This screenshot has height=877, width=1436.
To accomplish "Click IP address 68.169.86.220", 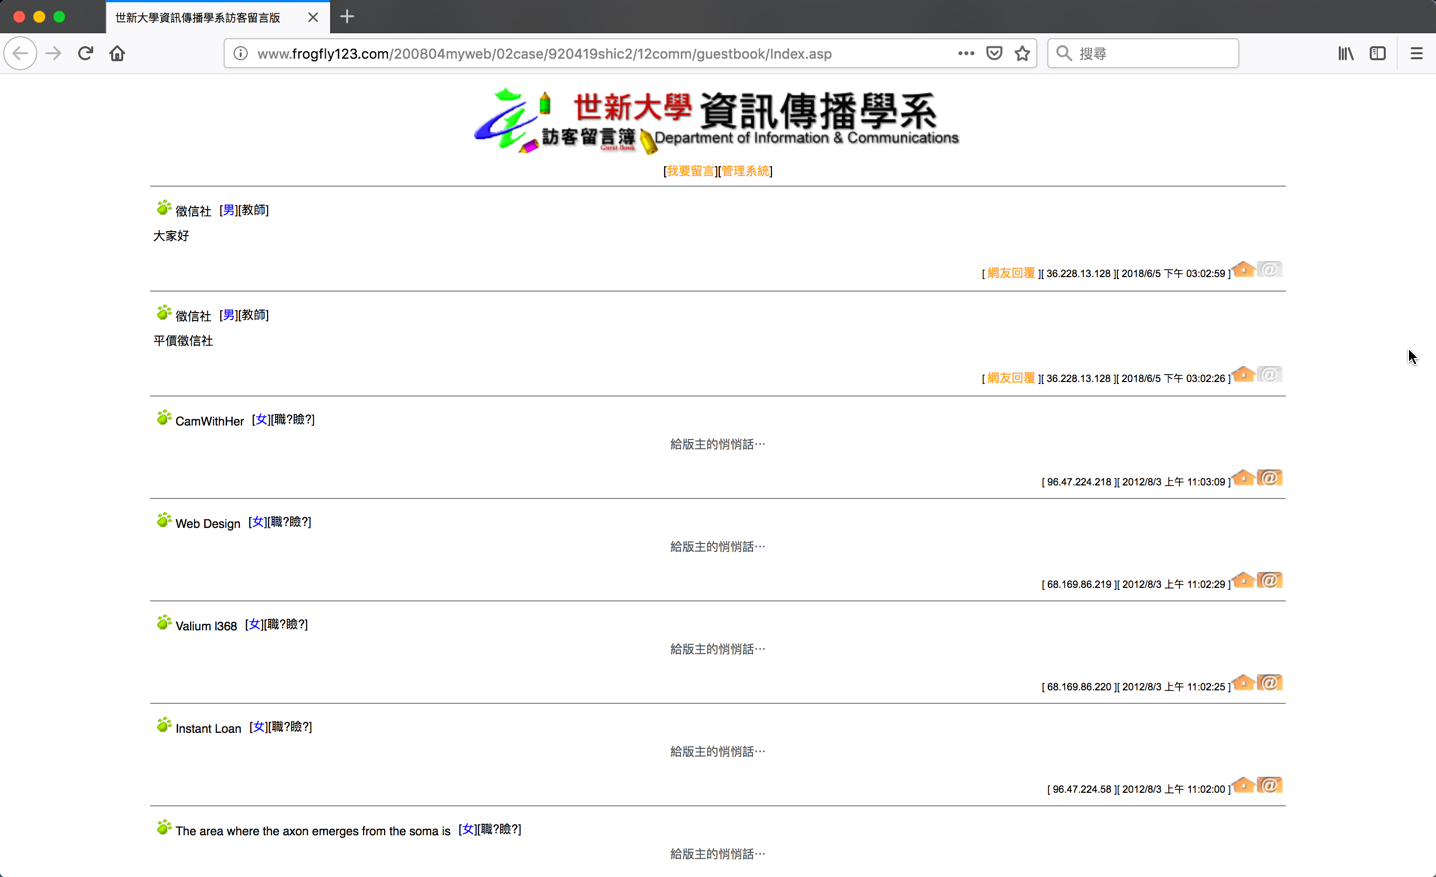I will click(1079, 687).
